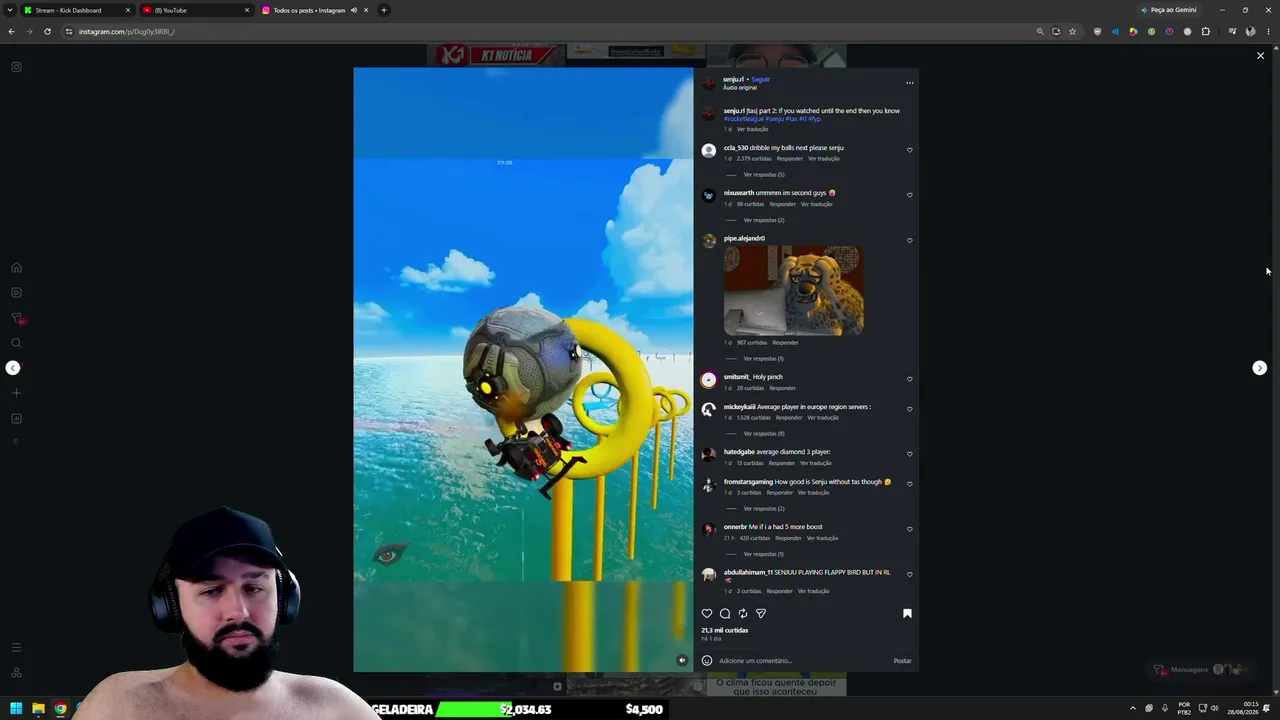The width and height of the screenshot is (1280, 720).
Task: Like onnerbr's comment
Action: [x=909, y=529]
